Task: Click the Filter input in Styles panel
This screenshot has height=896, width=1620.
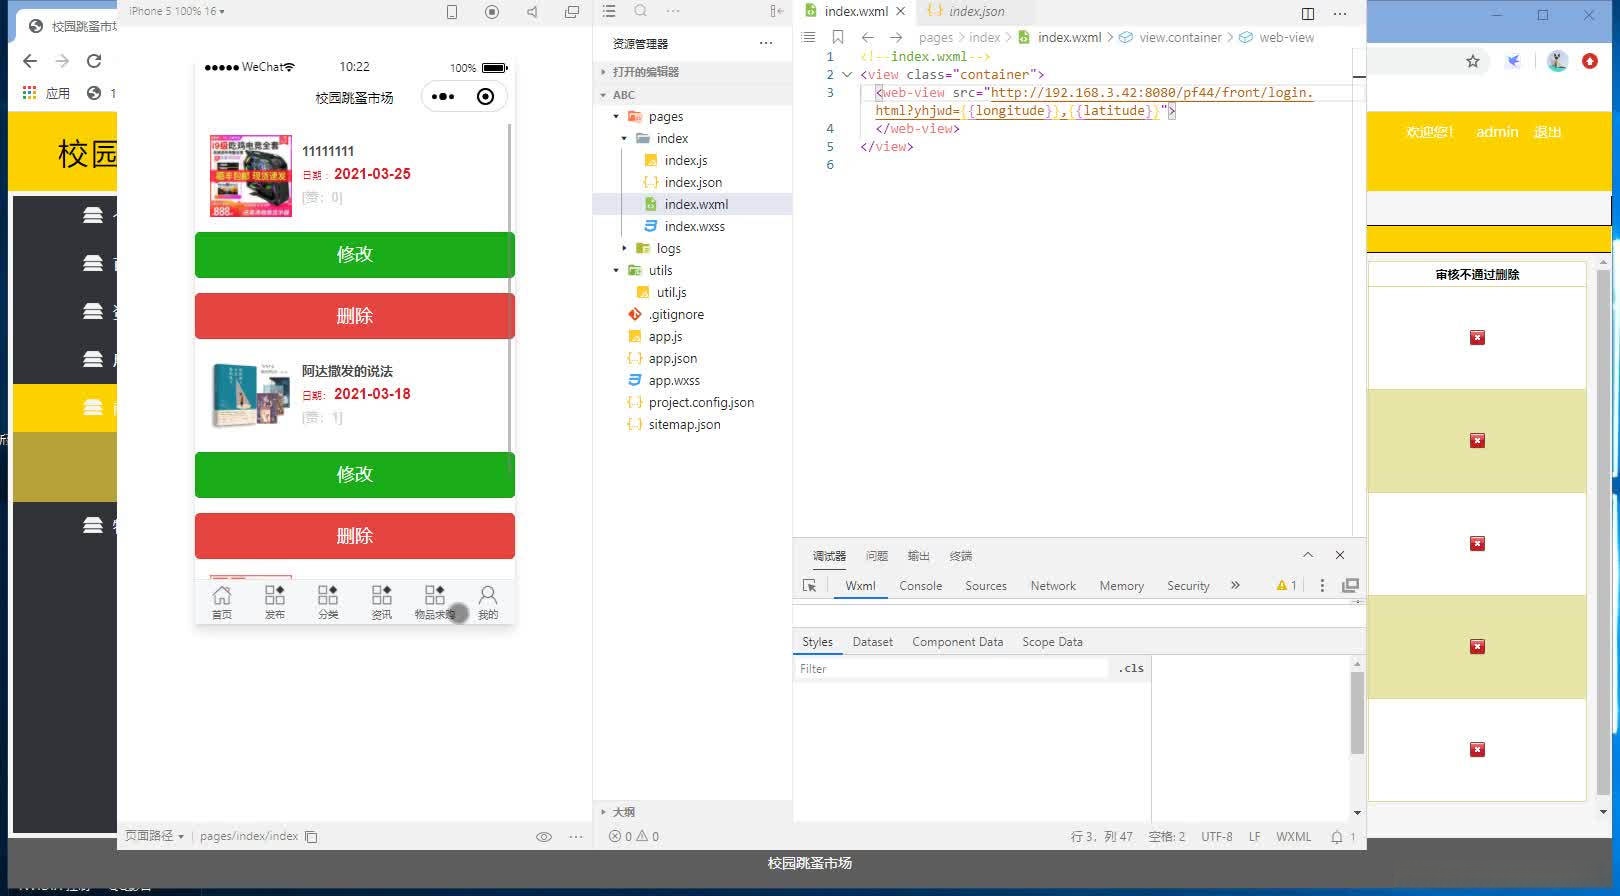Action: pos(950,669)
